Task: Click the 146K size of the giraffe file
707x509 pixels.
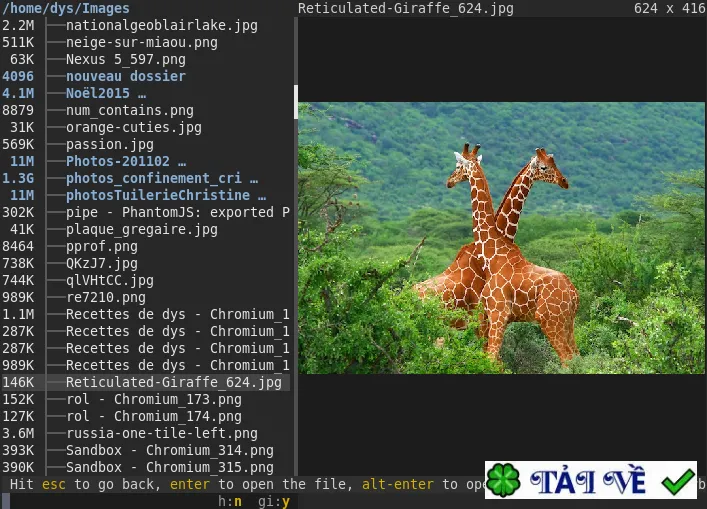Action: pyautogui.click(x=18, y=382)
